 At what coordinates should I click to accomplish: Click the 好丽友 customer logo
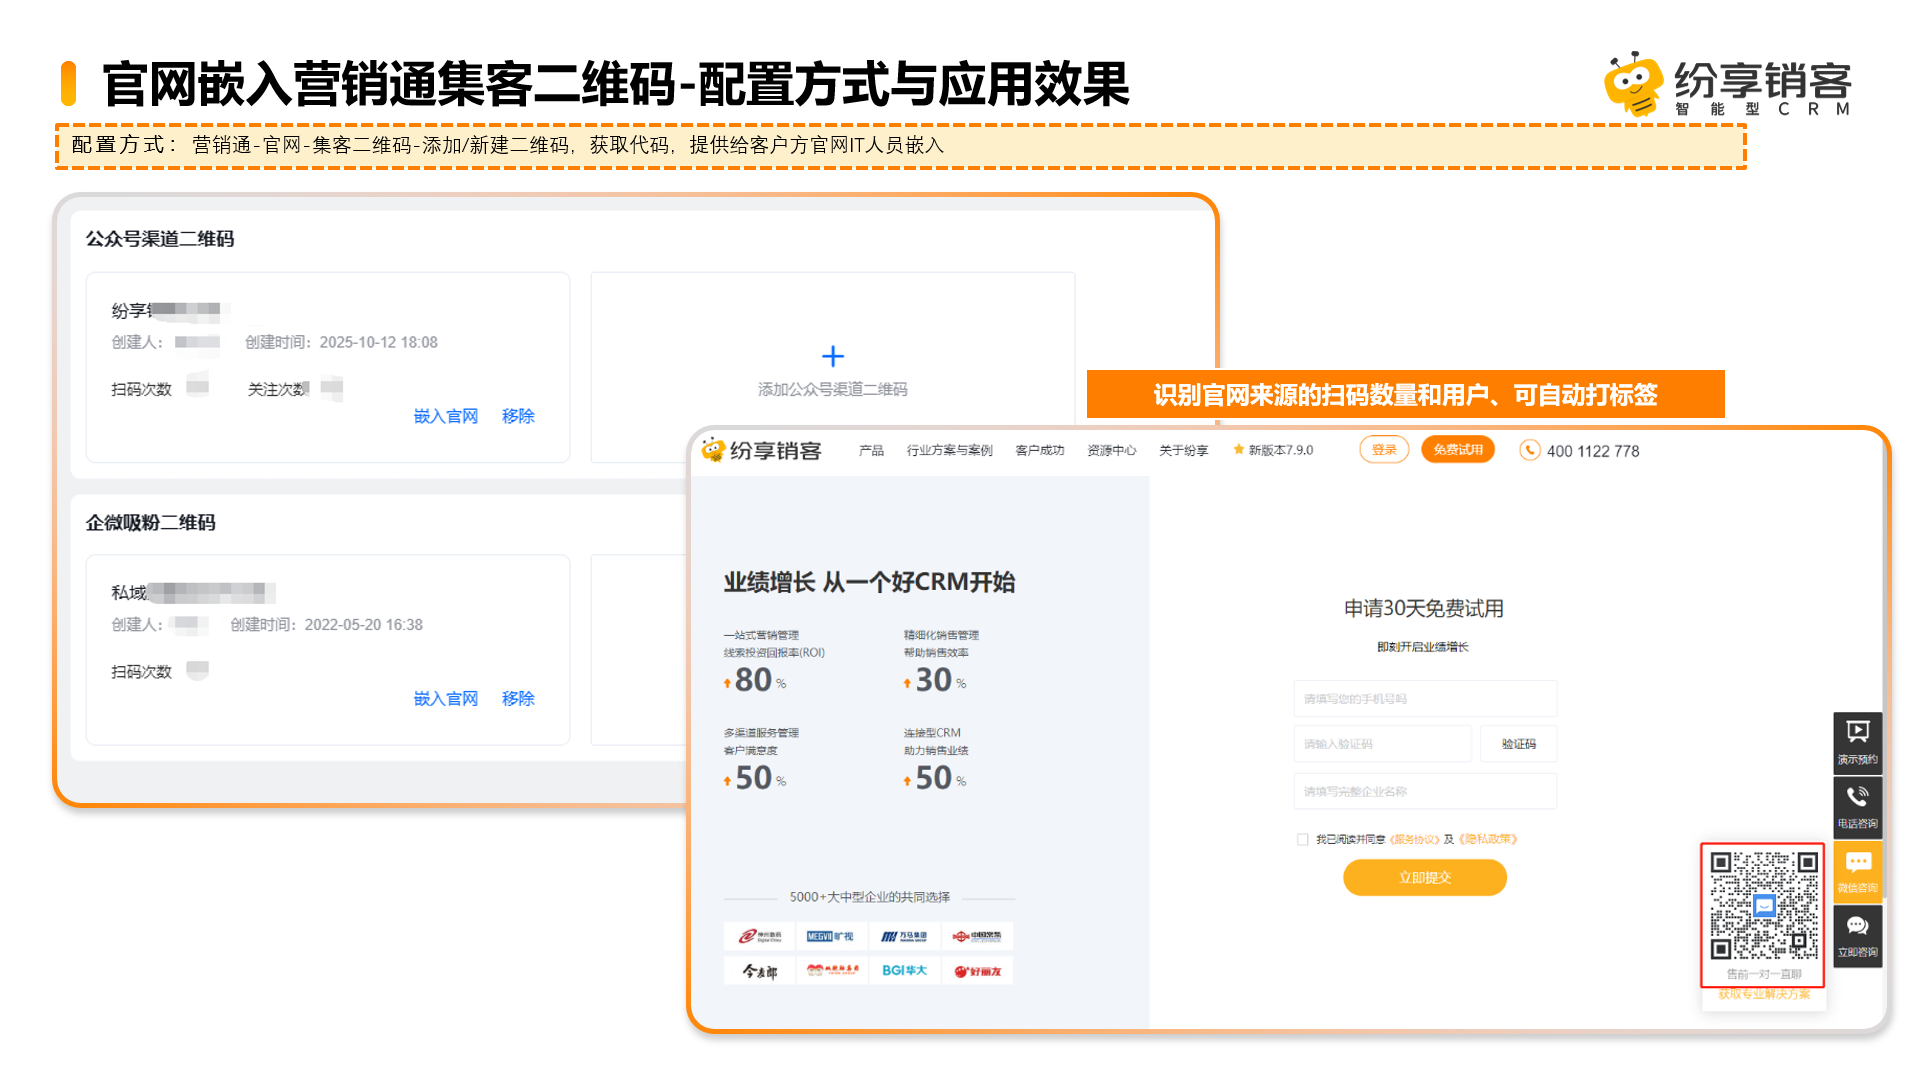point(977,971)
